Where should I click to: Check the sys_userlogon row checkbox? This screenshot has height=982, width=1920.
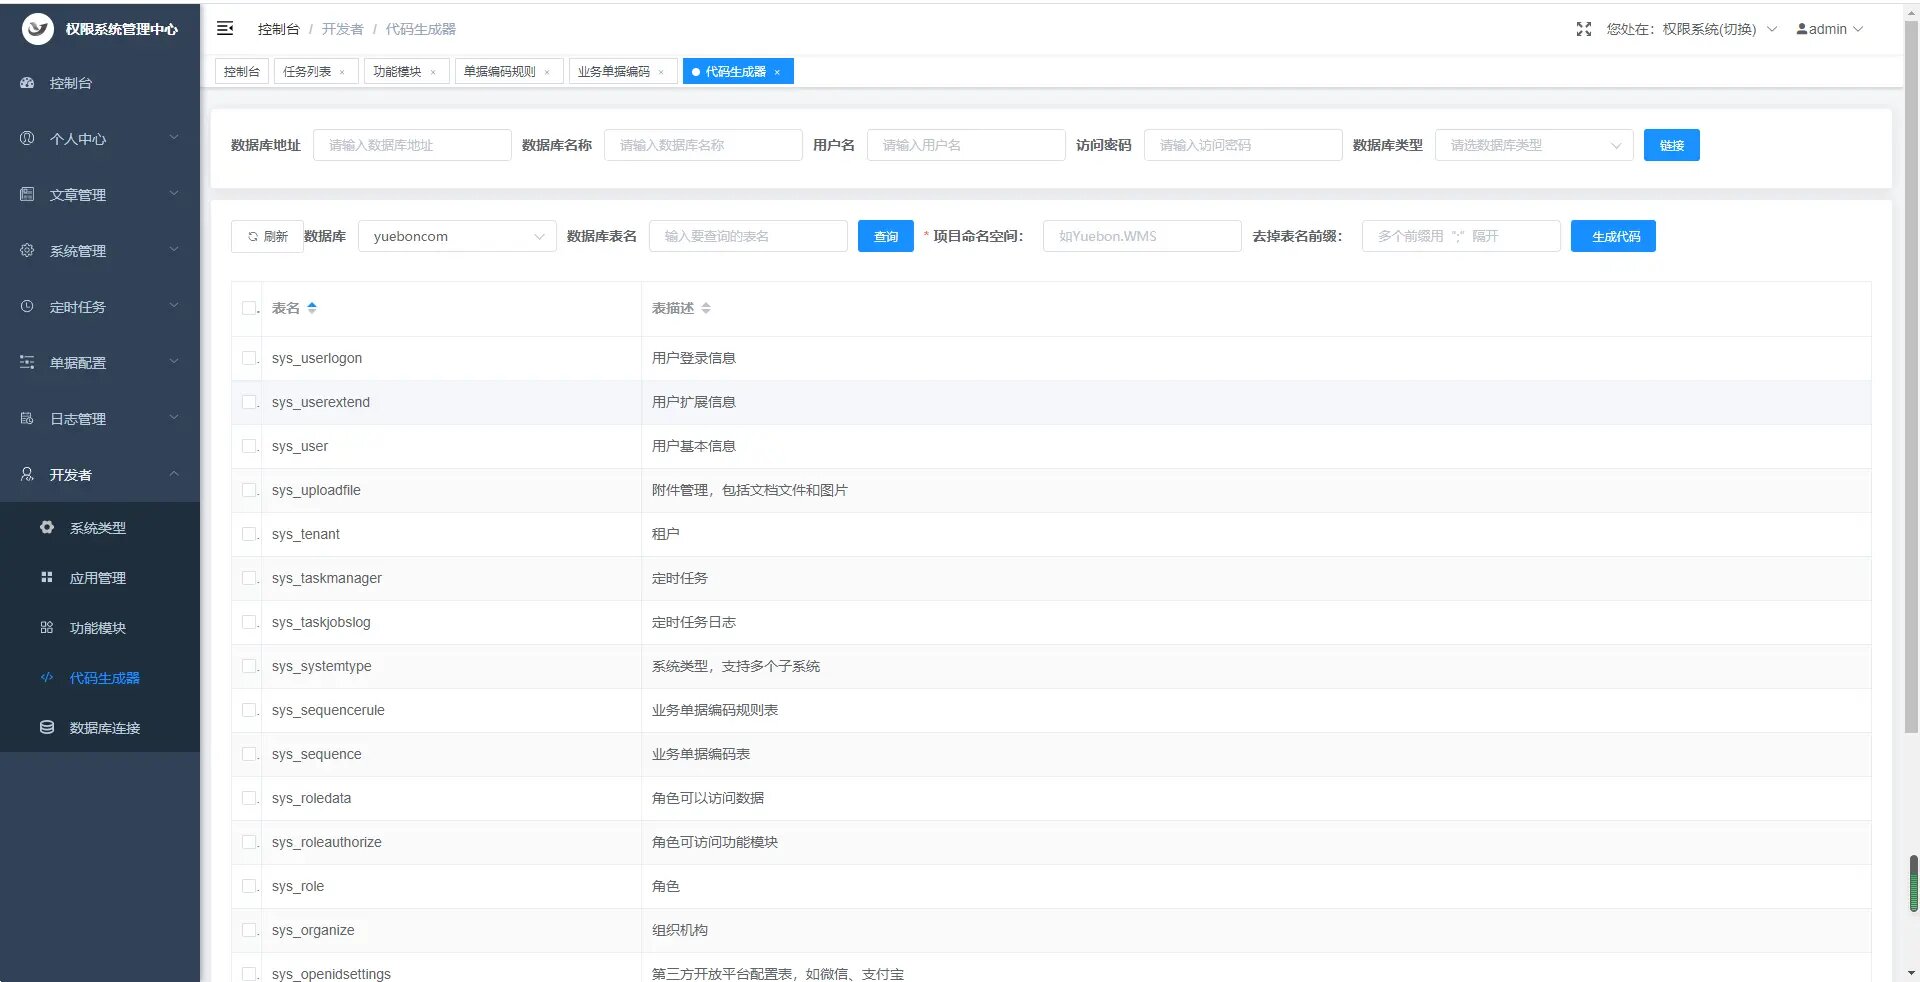(x=249, y=358)
